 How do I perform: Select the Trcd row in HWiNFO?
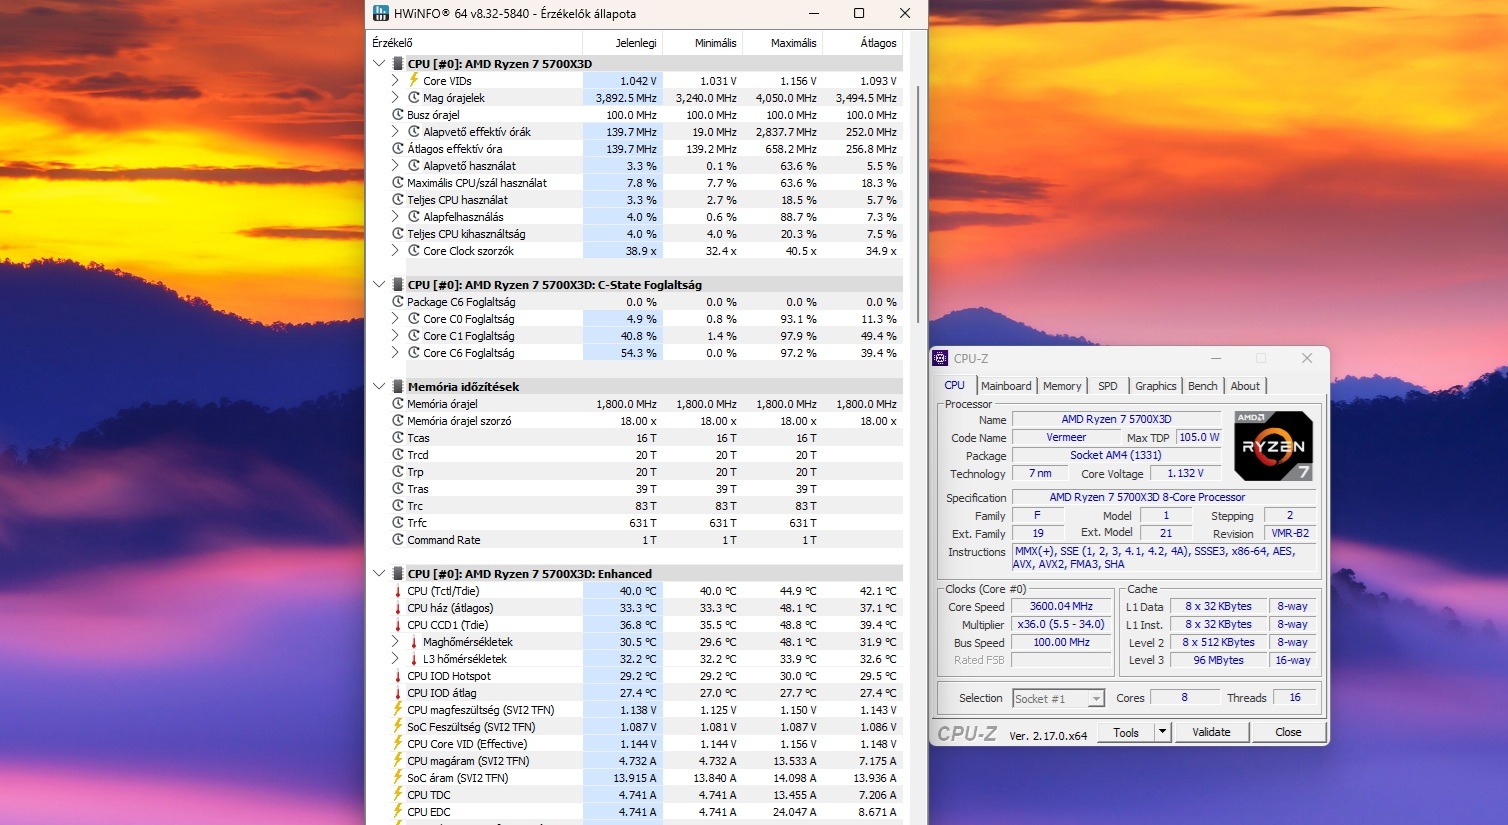tap(635, 455)
